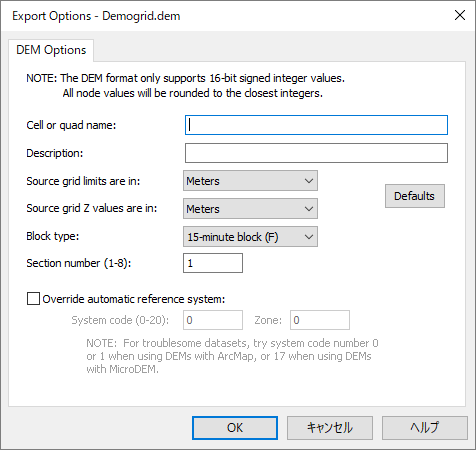The width and height of the screenshot is (476, 450).
Task: Click the troublesome datasets NOTE text
Action: 232,356
